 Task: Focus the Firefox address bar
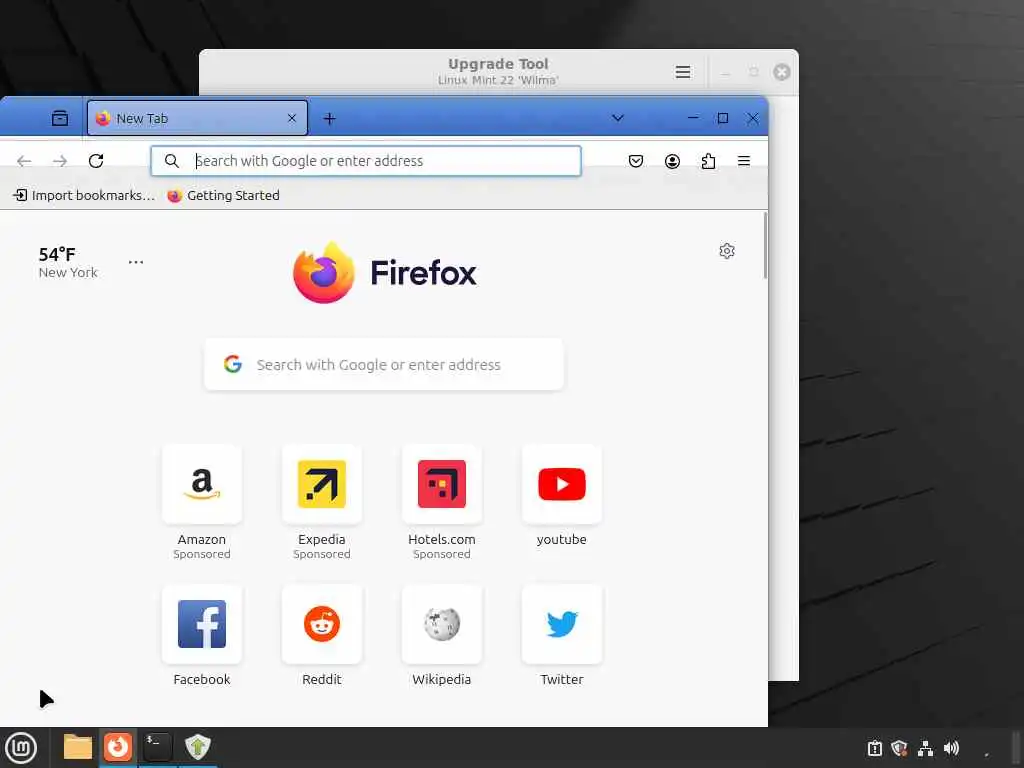point(366,161)
